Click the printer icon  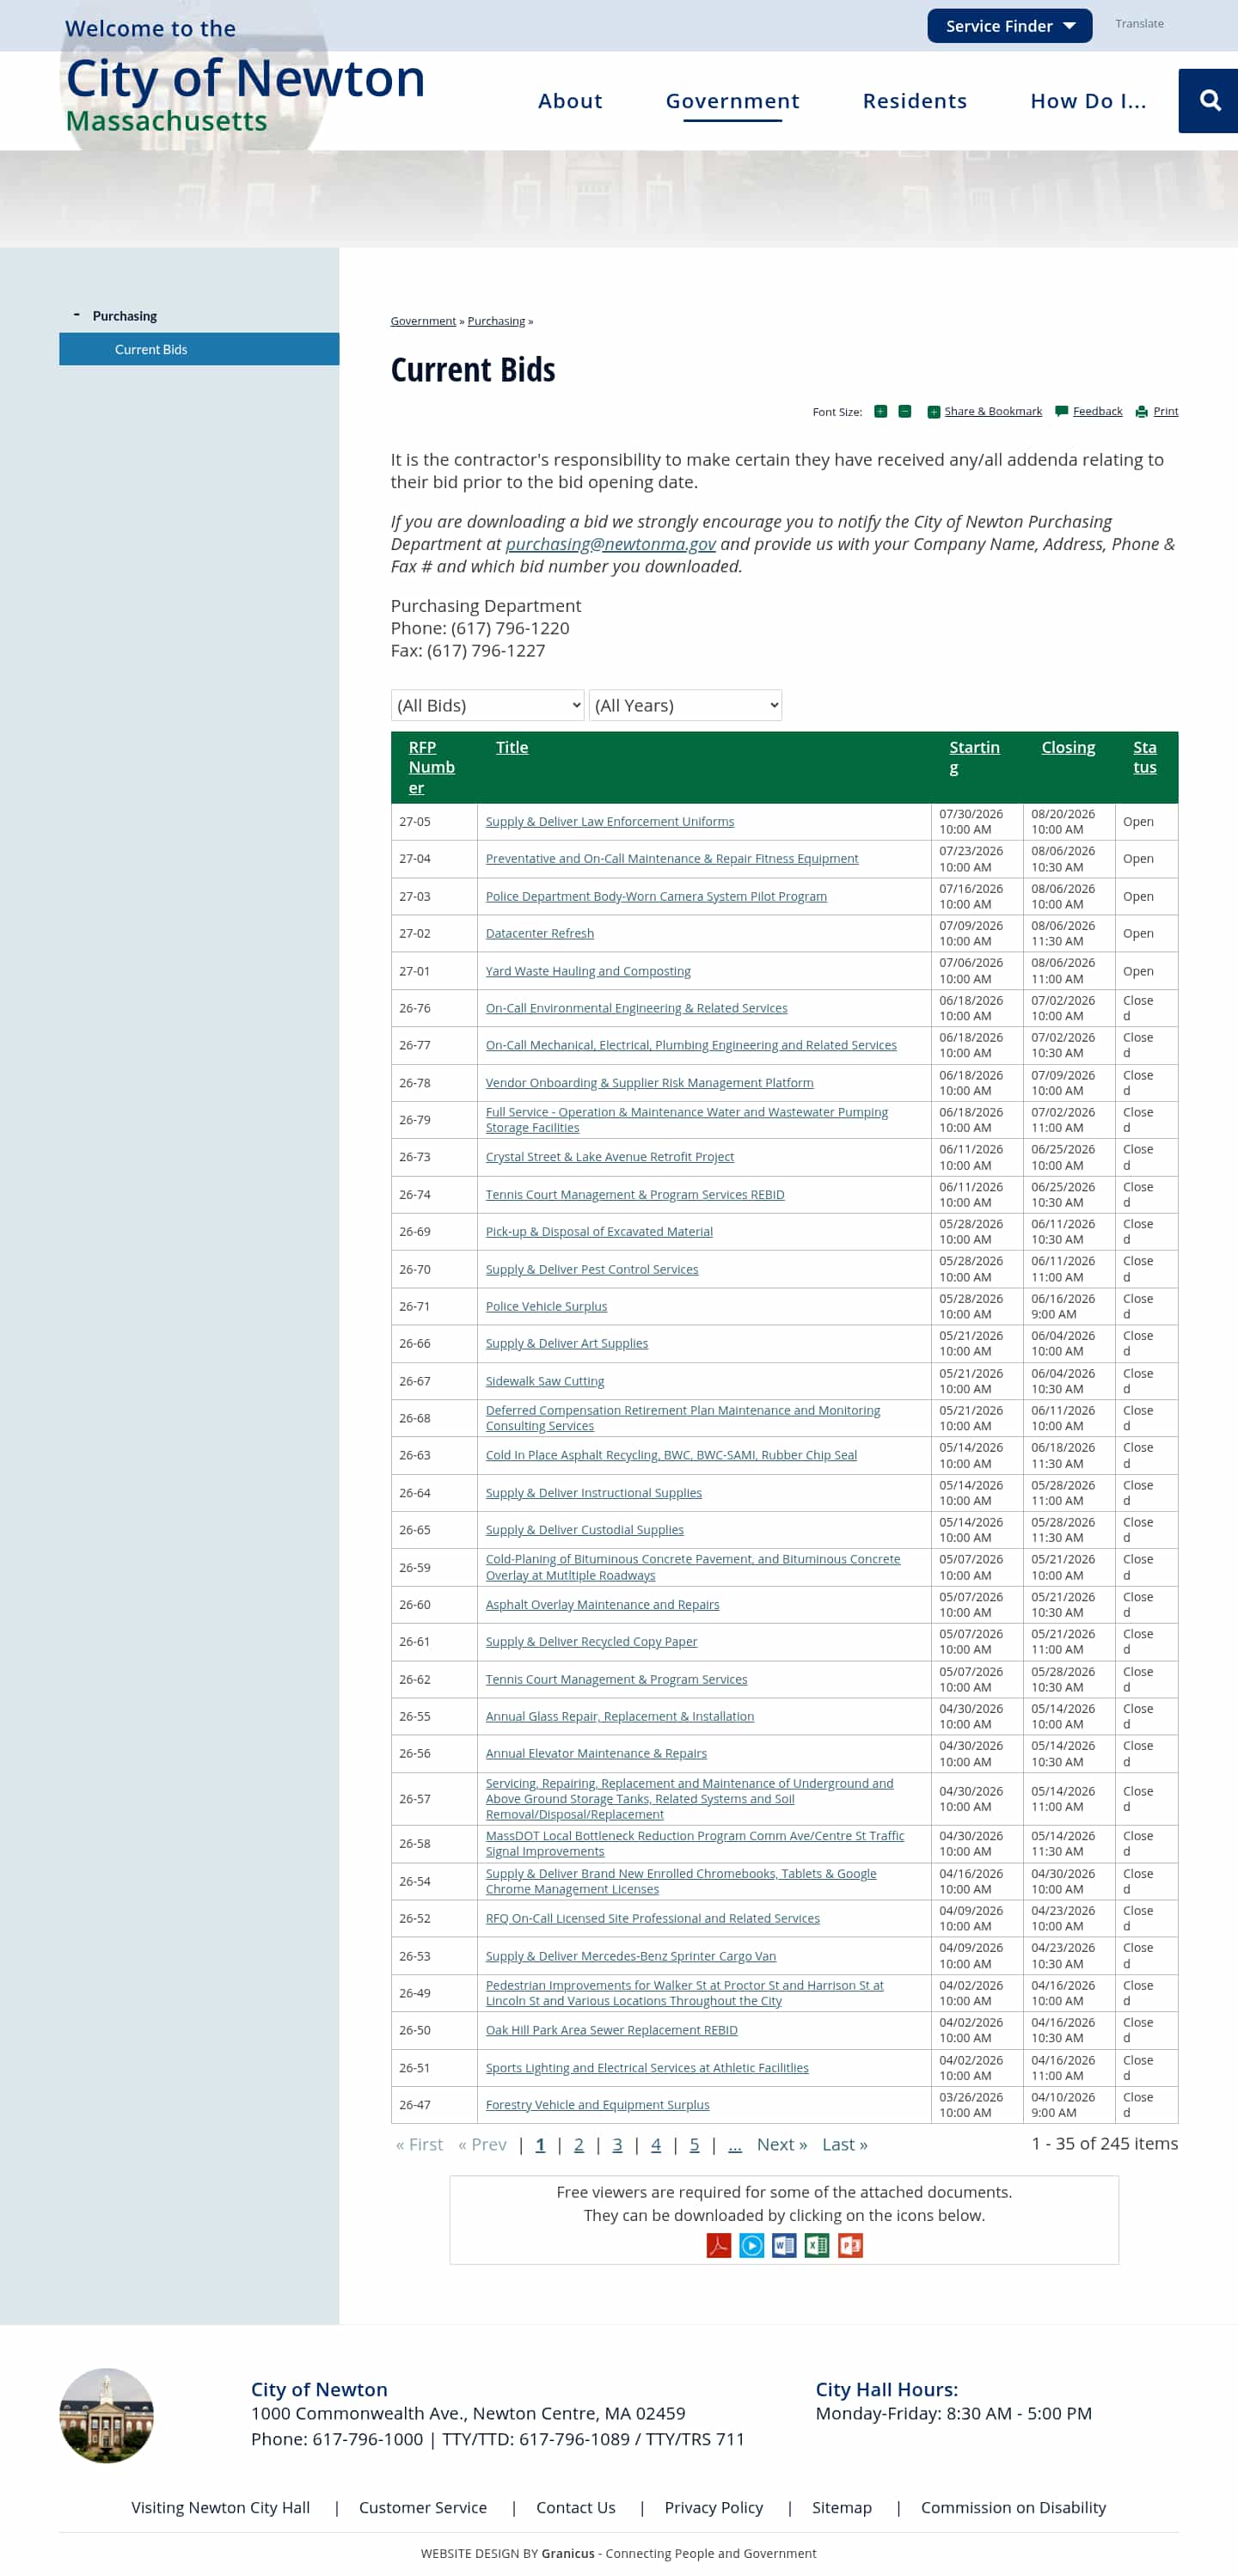(x=1141, y=412)
